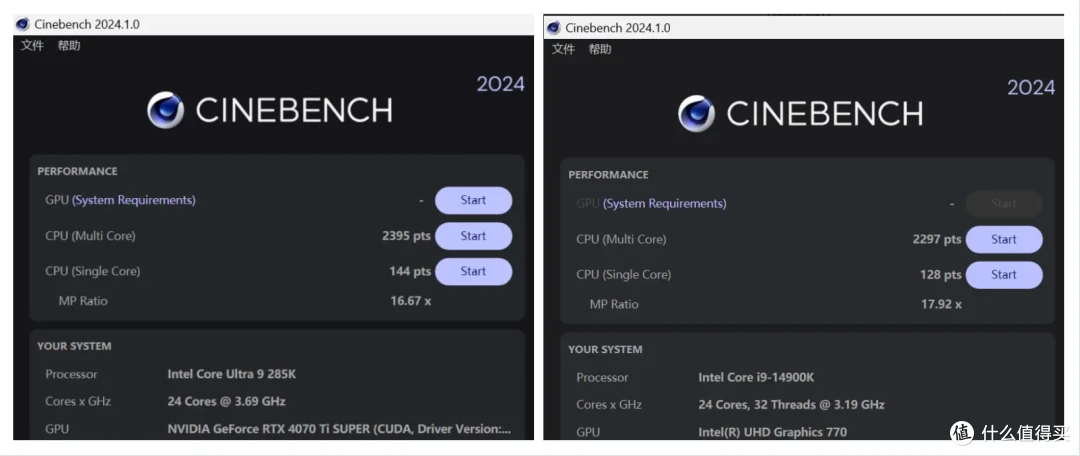
Task: Click the Intel Core i9-14900K processor text
Action: pos(757,377)
